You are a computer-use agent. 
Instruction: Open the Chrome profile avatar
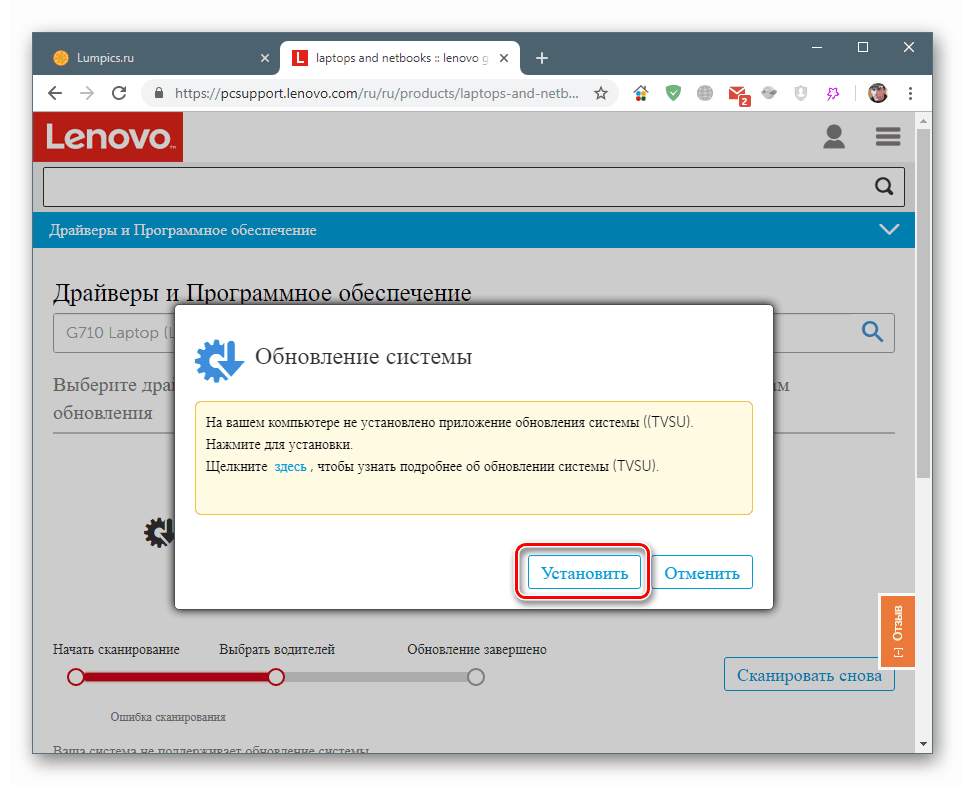(x=878, y=93)
